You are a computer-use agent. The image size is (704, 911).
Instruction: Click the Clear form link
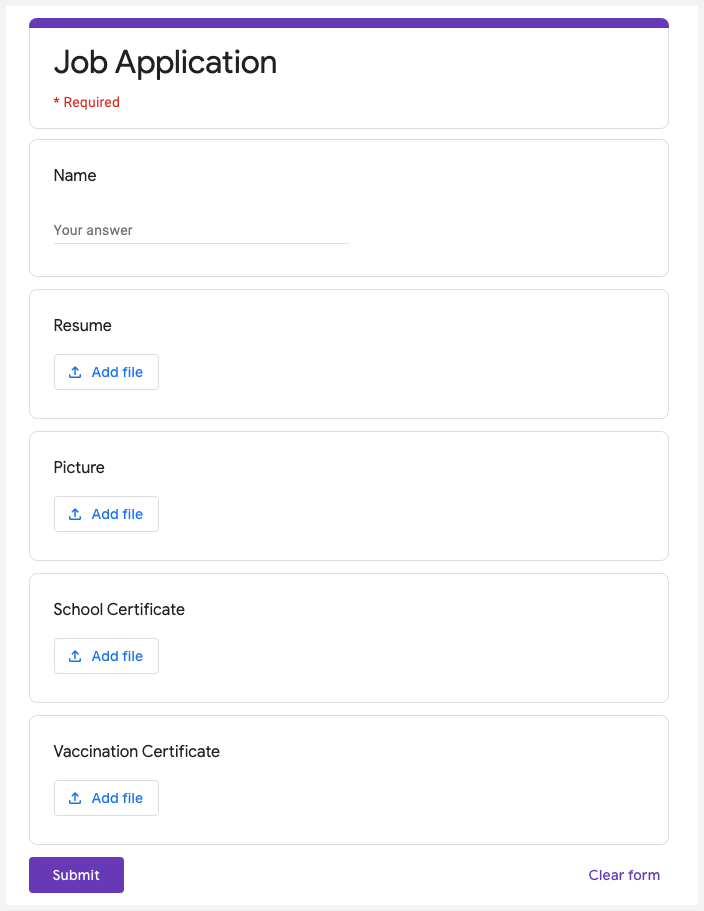tap(624, 874)
